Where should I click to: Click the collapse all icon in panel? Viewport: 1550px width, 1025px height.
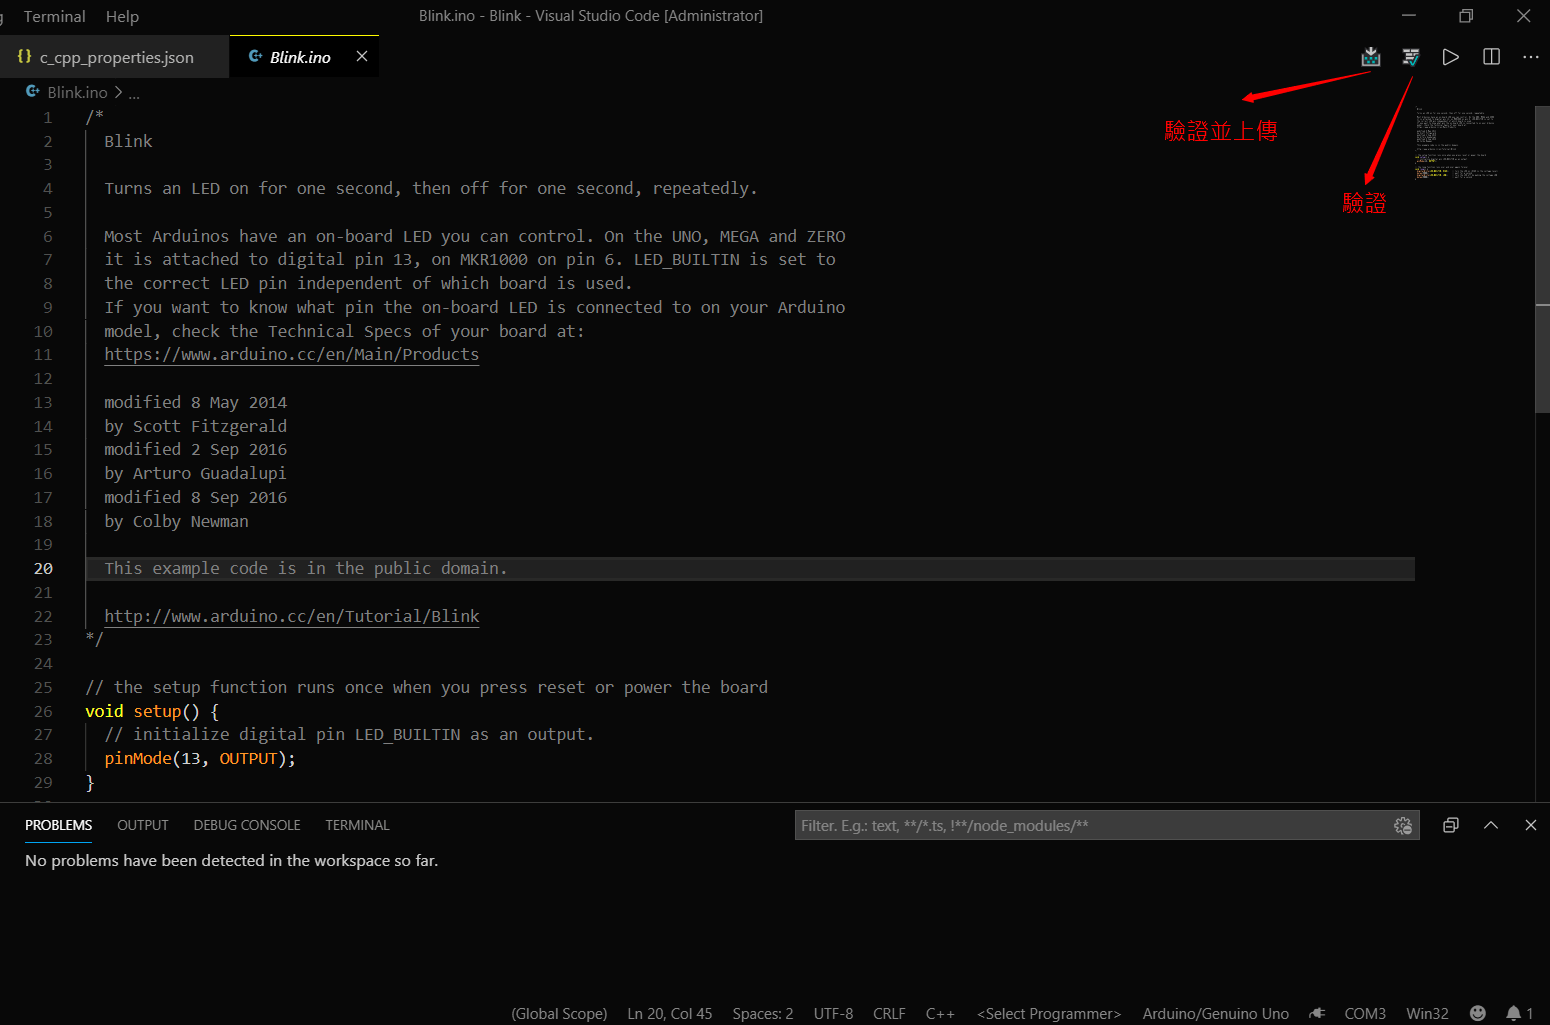coord(1451,825)
